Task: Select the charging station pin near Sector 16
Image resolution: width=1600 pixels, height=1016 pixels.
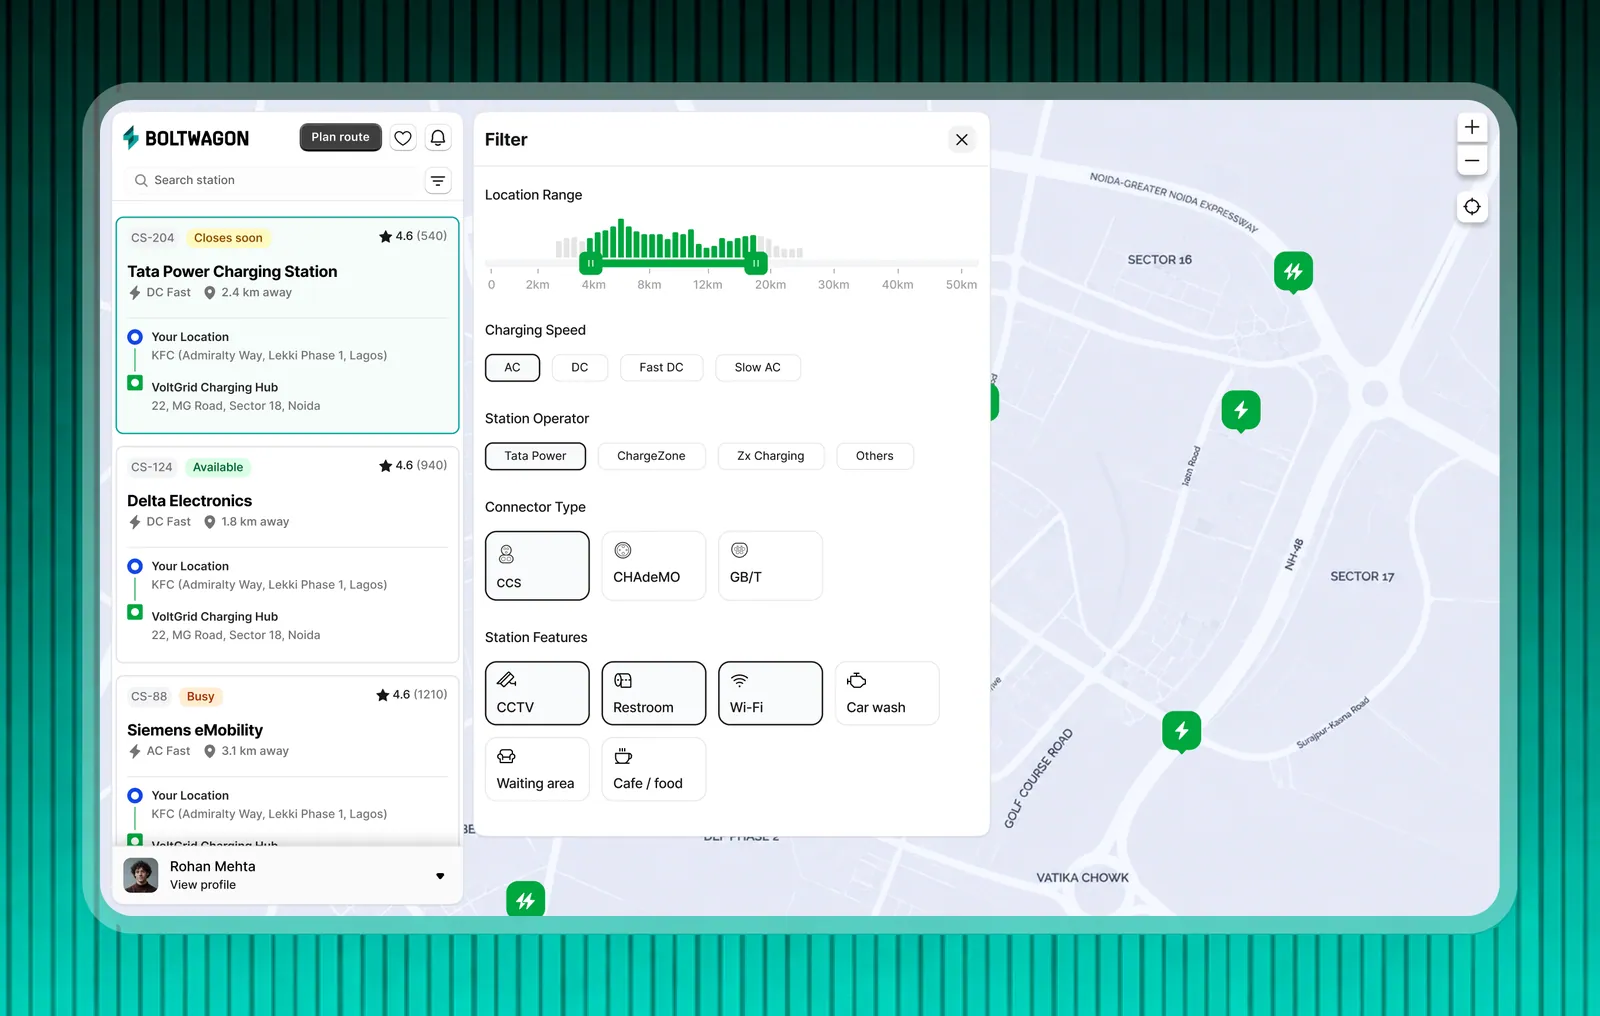Action: point(1293,271)
